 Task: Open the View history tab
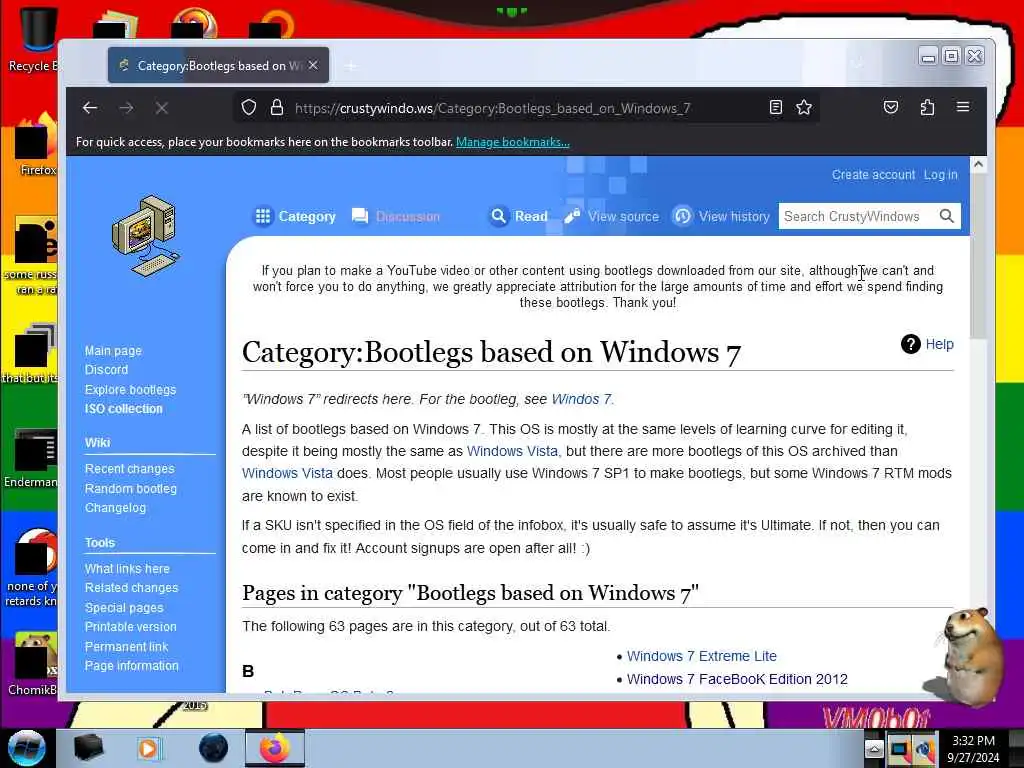(722, 216)
